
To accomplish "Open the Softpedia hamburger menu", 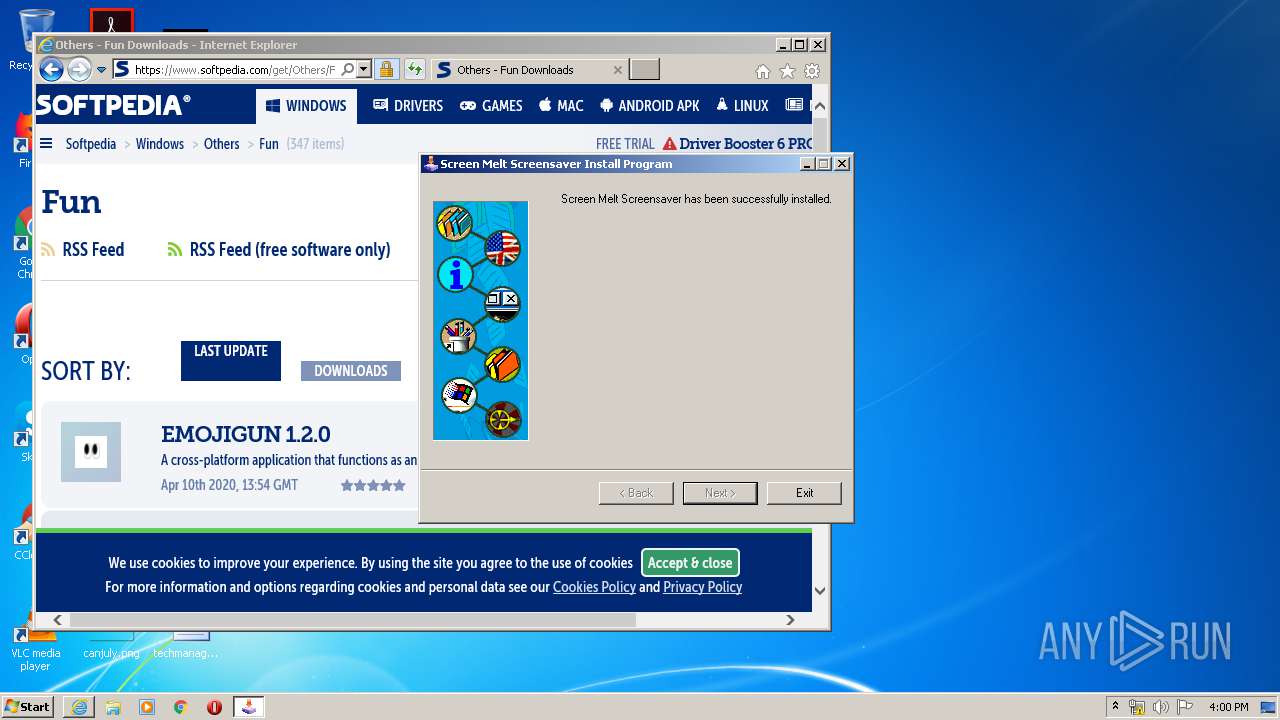I will (46, 144).
